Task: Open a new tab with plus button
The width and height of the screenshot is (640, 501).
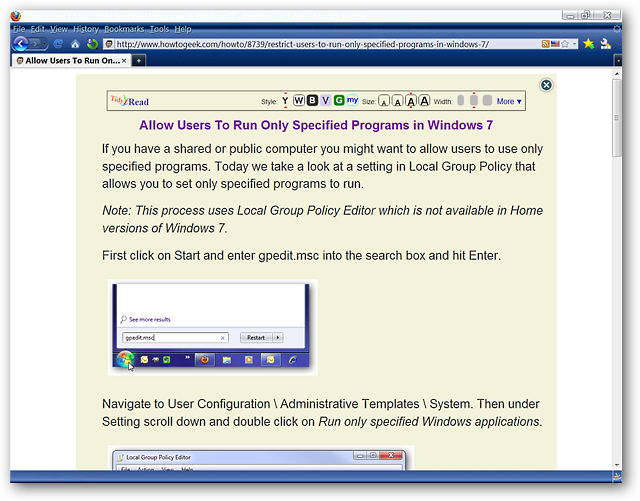Action: [139, 60]
